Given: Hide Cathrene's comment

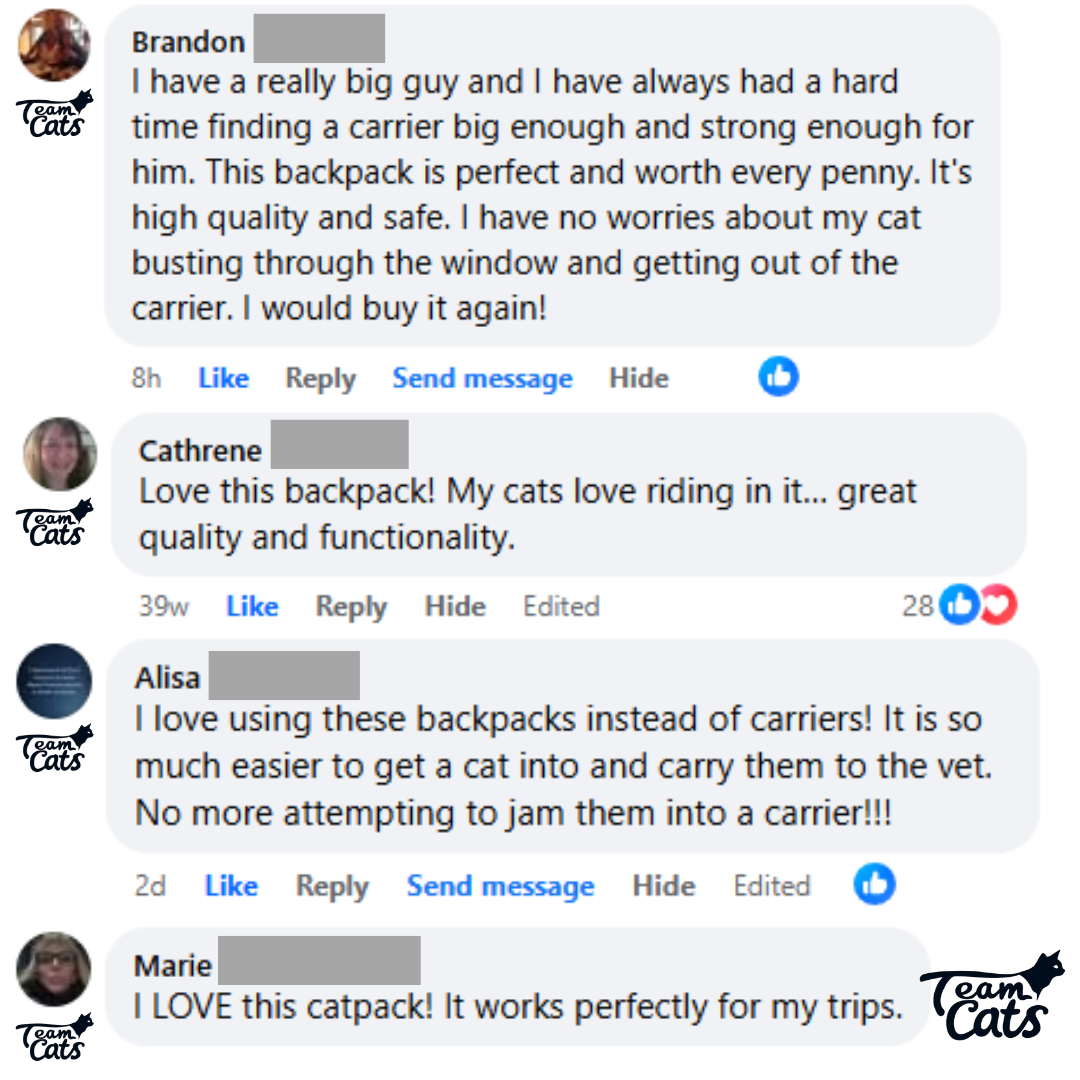Looking at the screenshot, I should 455,606.
